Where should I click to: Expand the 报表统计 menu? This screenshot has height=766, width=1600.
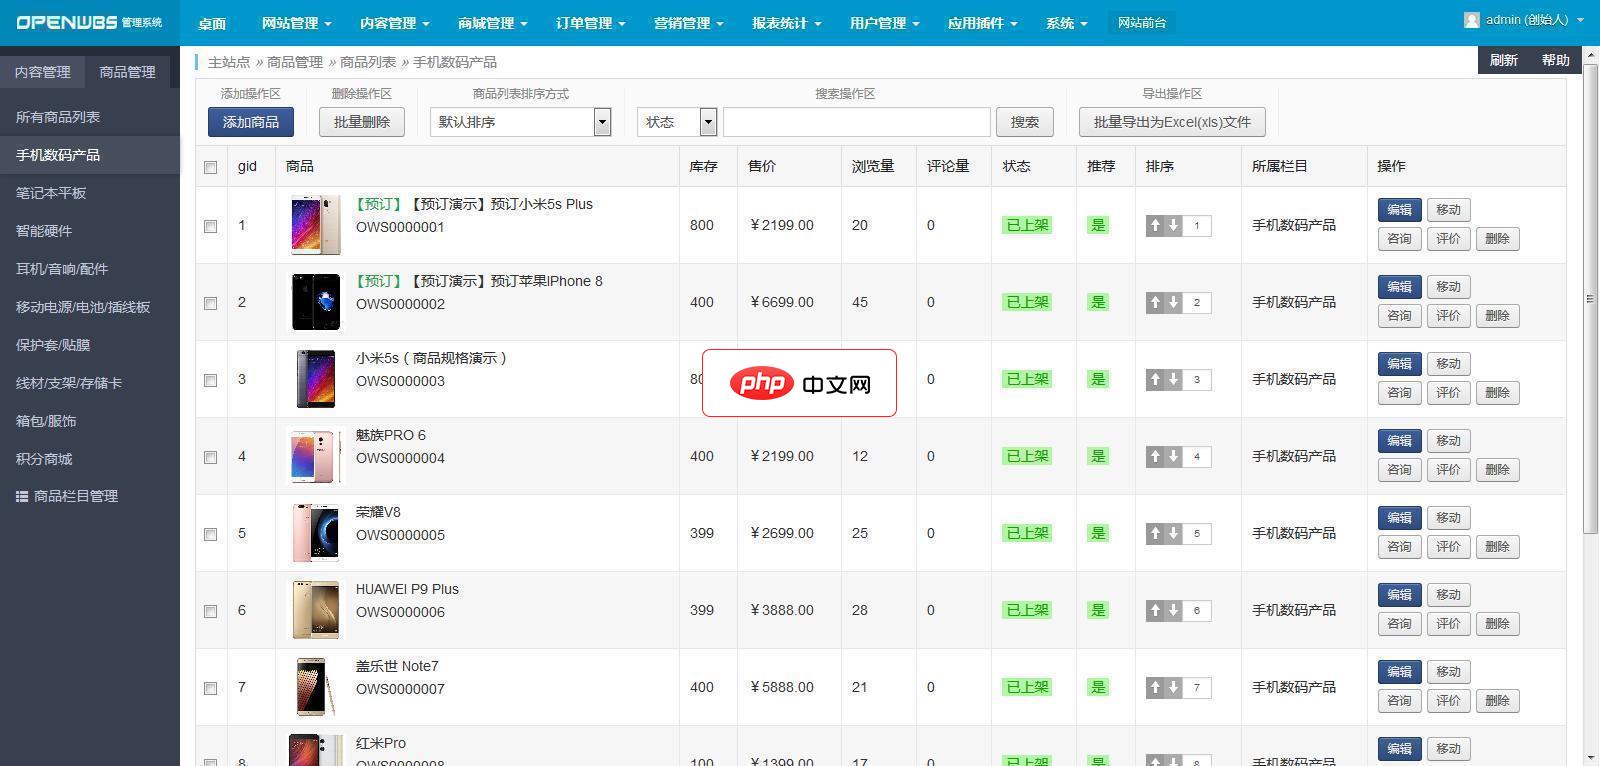[786, 23]
